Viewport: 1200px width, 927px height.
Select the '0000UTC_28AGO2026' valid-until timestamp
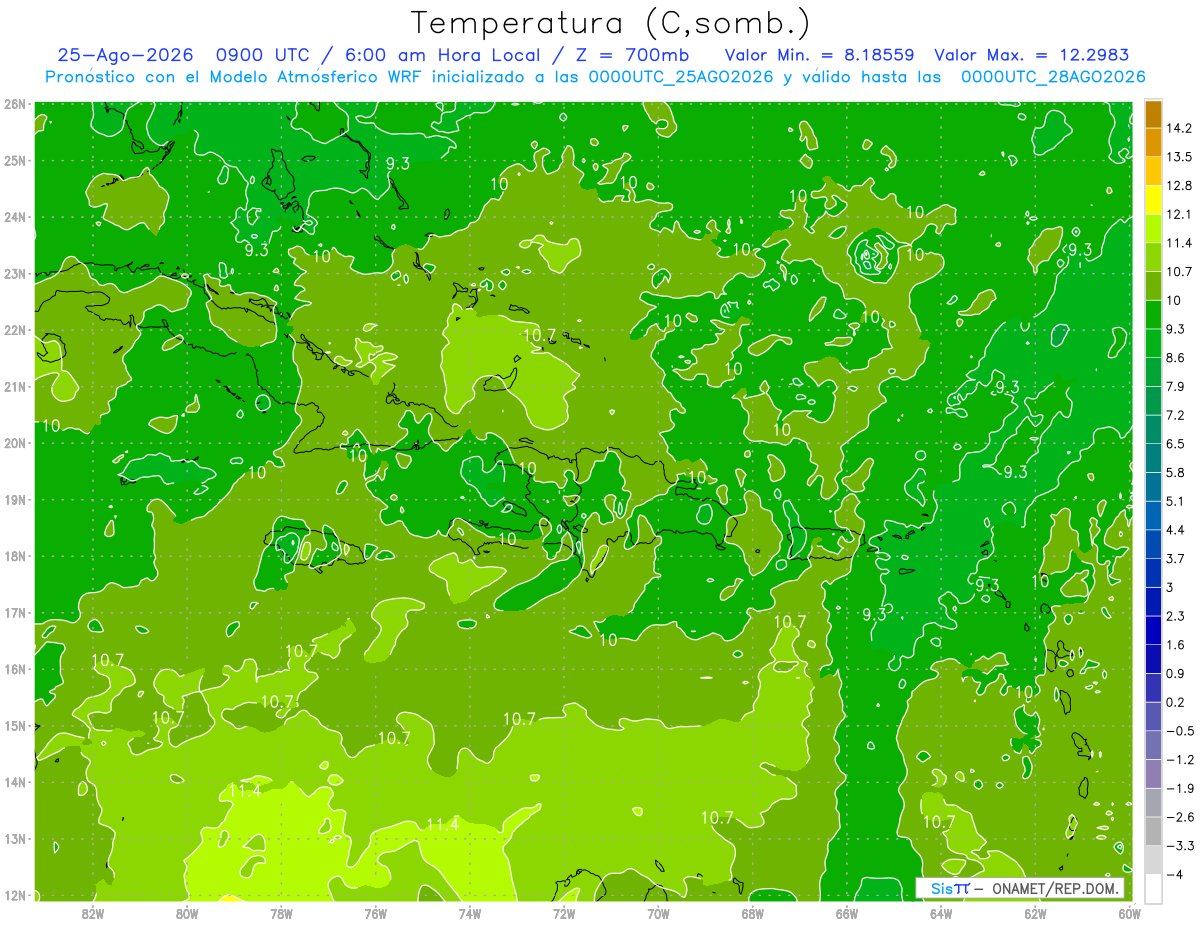point(1052,77)
